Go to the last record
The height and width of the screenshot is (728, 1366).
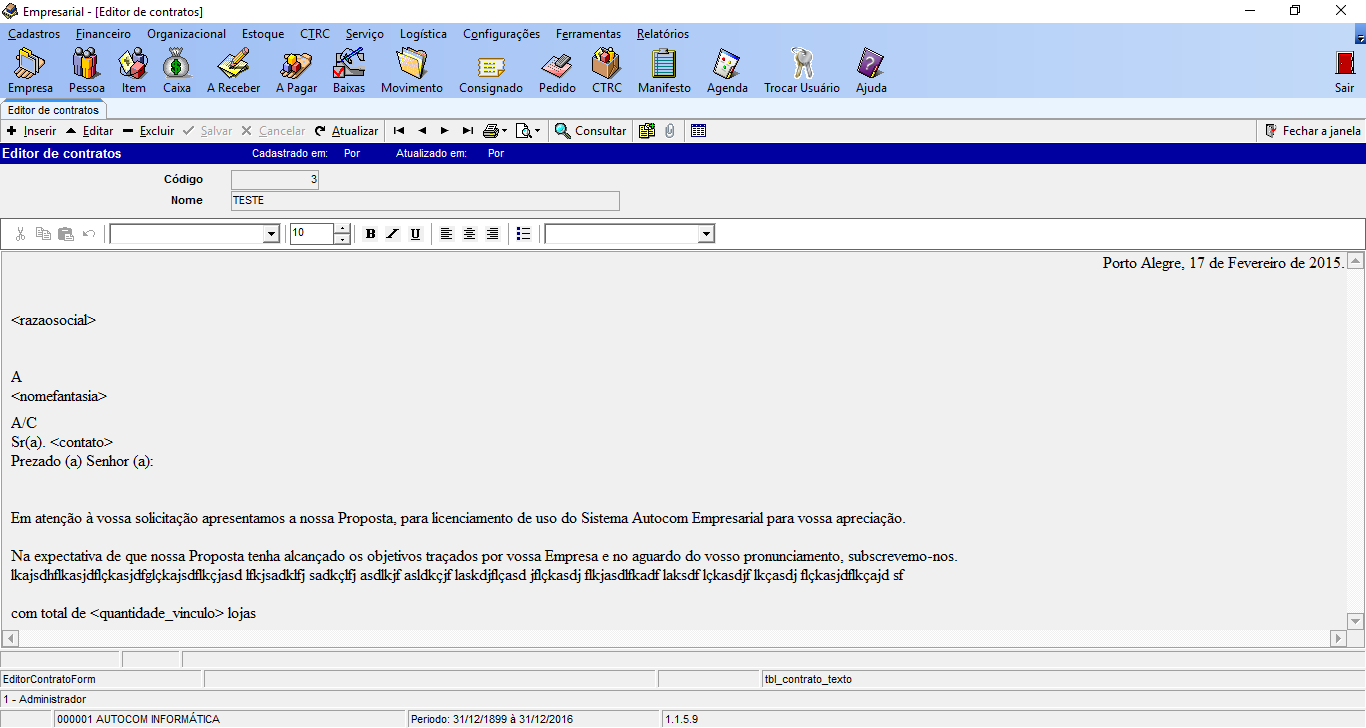point(467,131)
